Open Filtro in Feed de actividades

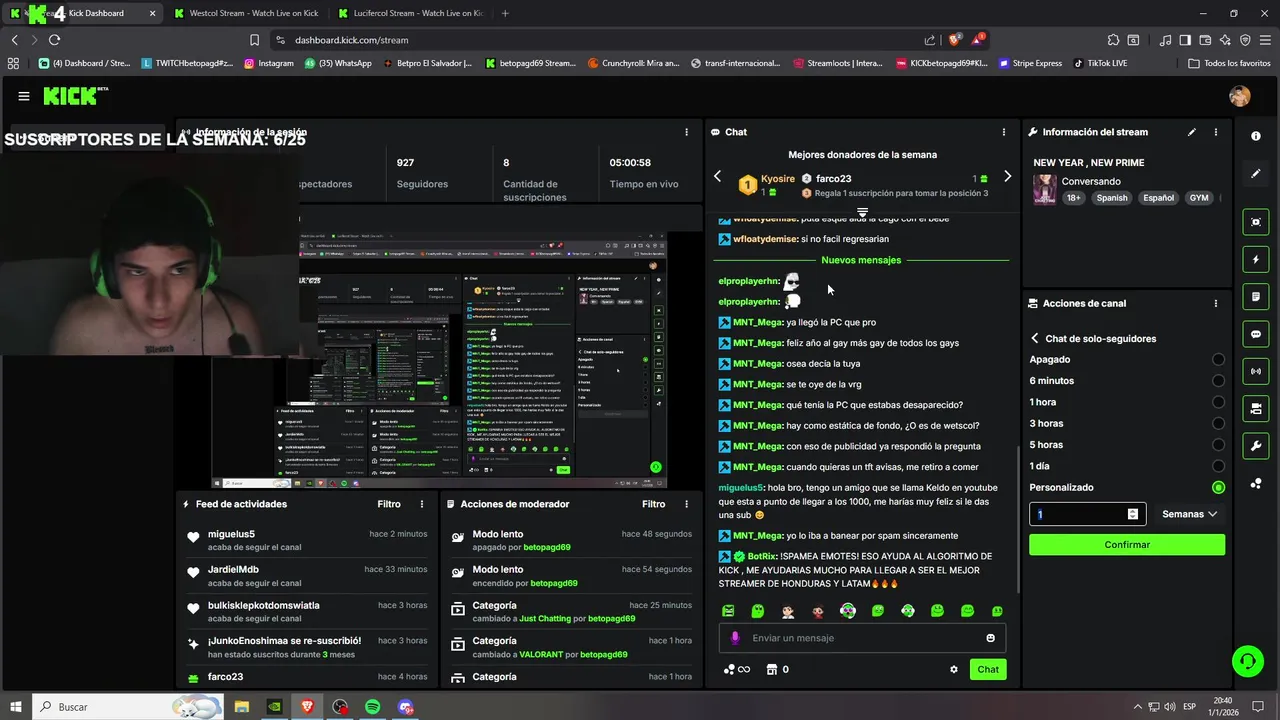[x=389, y=504]
